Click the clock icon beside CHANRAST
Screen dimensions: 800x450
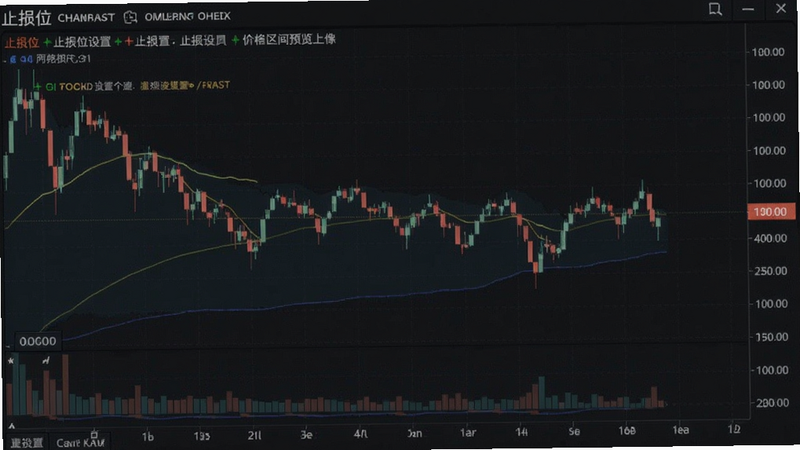tap(131, 17)
